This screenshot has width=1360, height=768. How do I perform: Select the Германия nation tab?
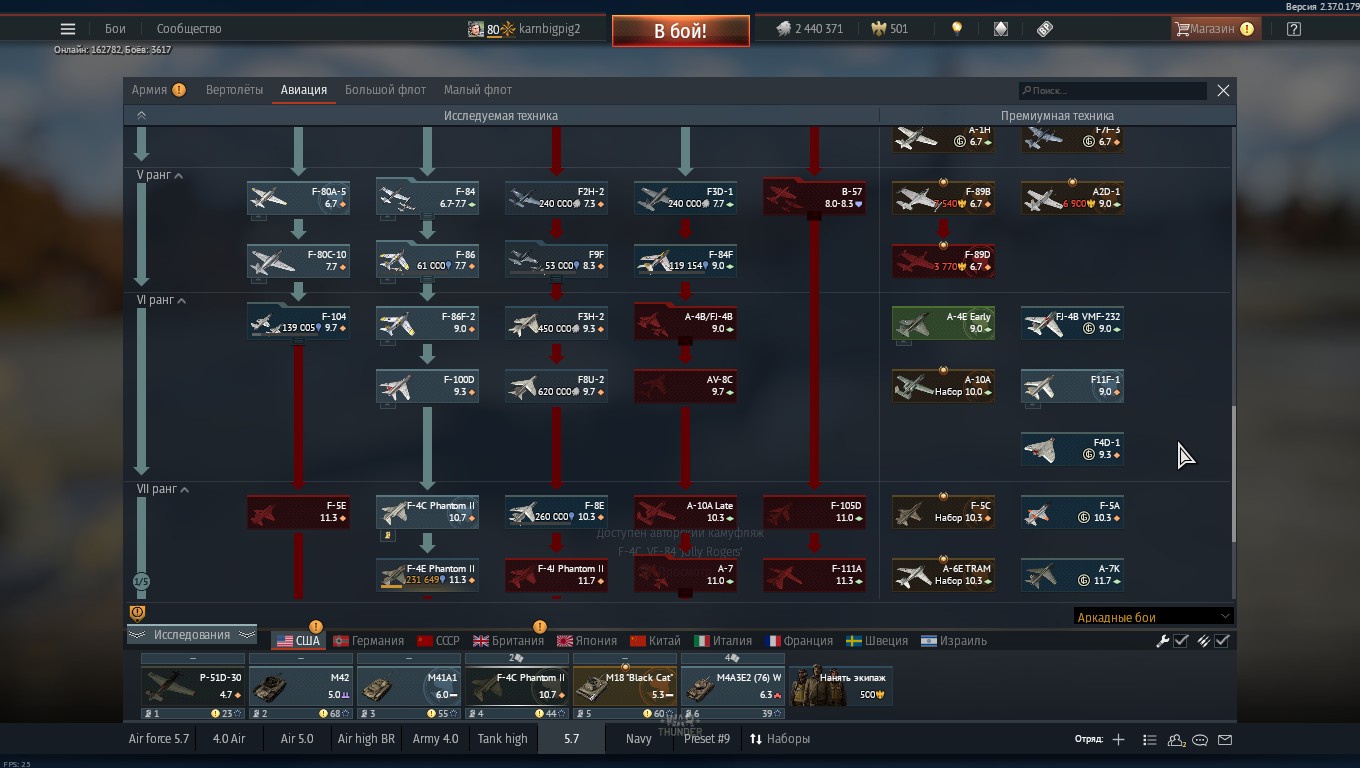[368, 641]
